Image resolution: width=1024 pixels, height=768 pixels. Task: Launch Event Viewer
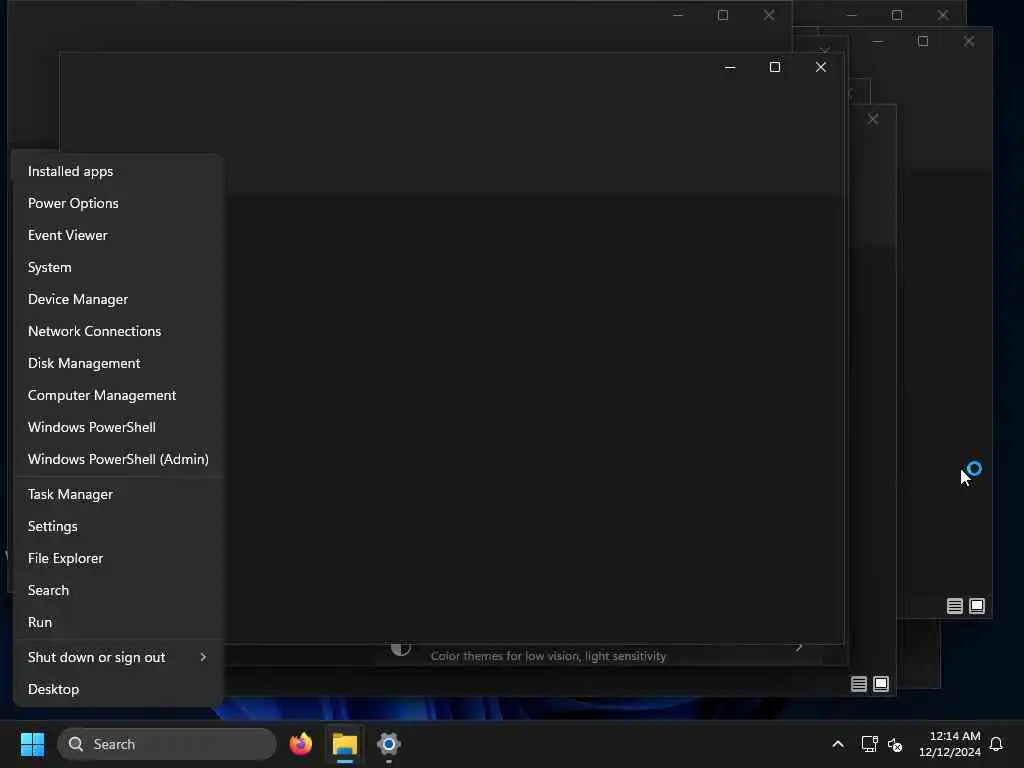(x=118, y=235)
